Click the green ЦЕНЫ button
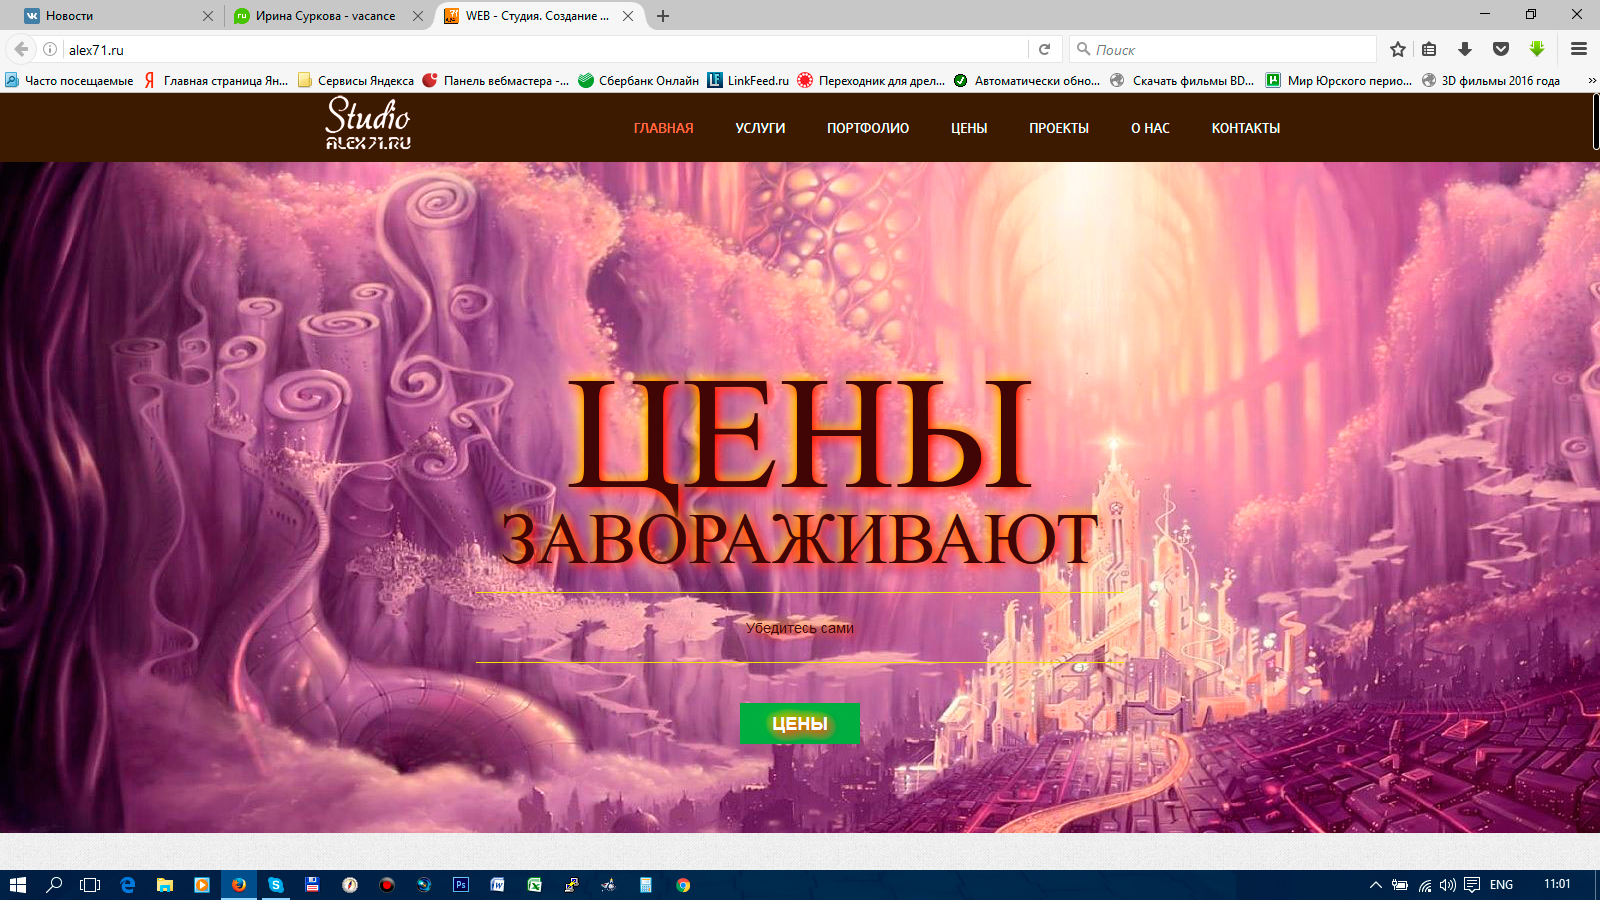 coord(800,723)
